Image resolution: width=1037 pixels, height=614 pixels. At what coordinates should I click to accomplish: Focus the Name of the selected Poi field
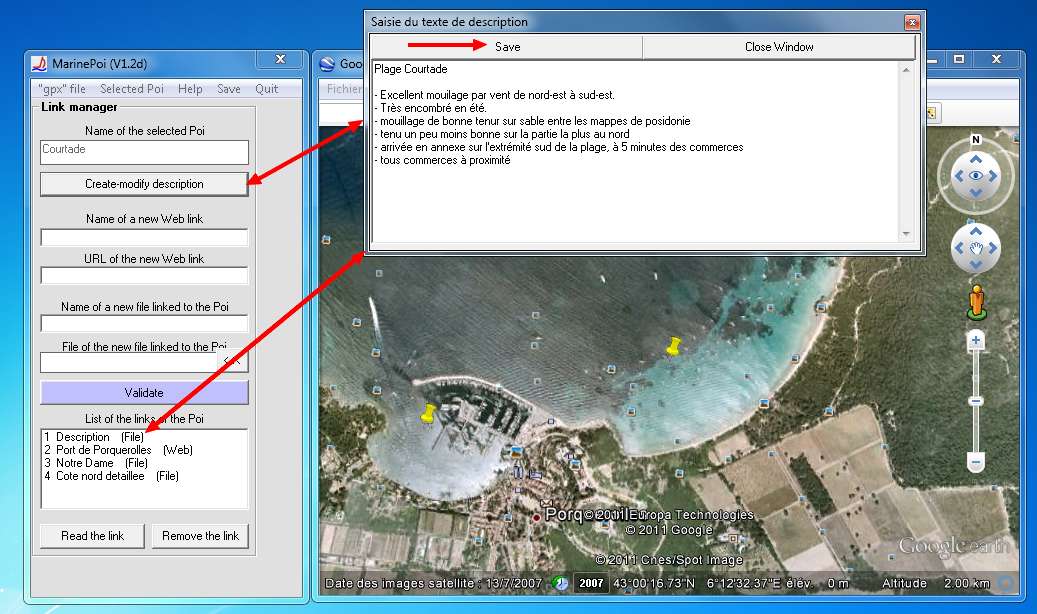(x=144, y=152)
